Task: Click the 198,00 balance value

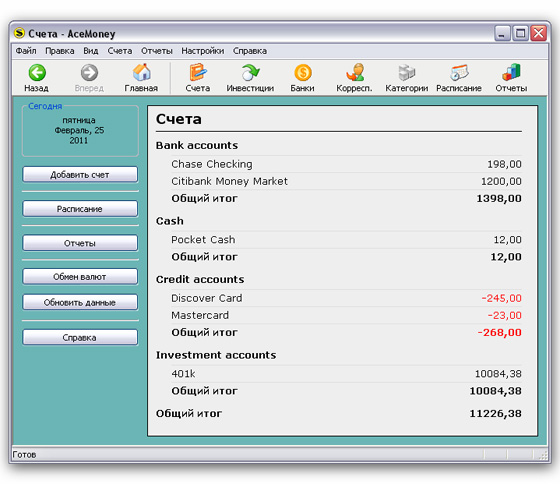Action: [x=504, y=164]
